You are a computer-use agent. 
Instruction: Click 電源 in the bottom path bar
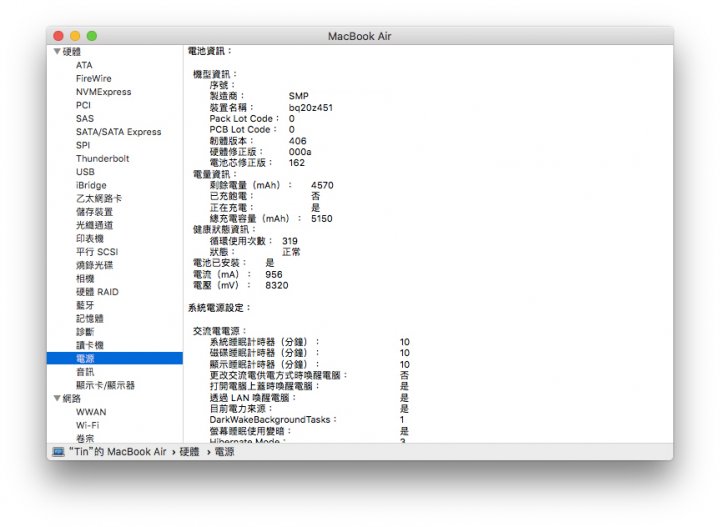[224, 452]
